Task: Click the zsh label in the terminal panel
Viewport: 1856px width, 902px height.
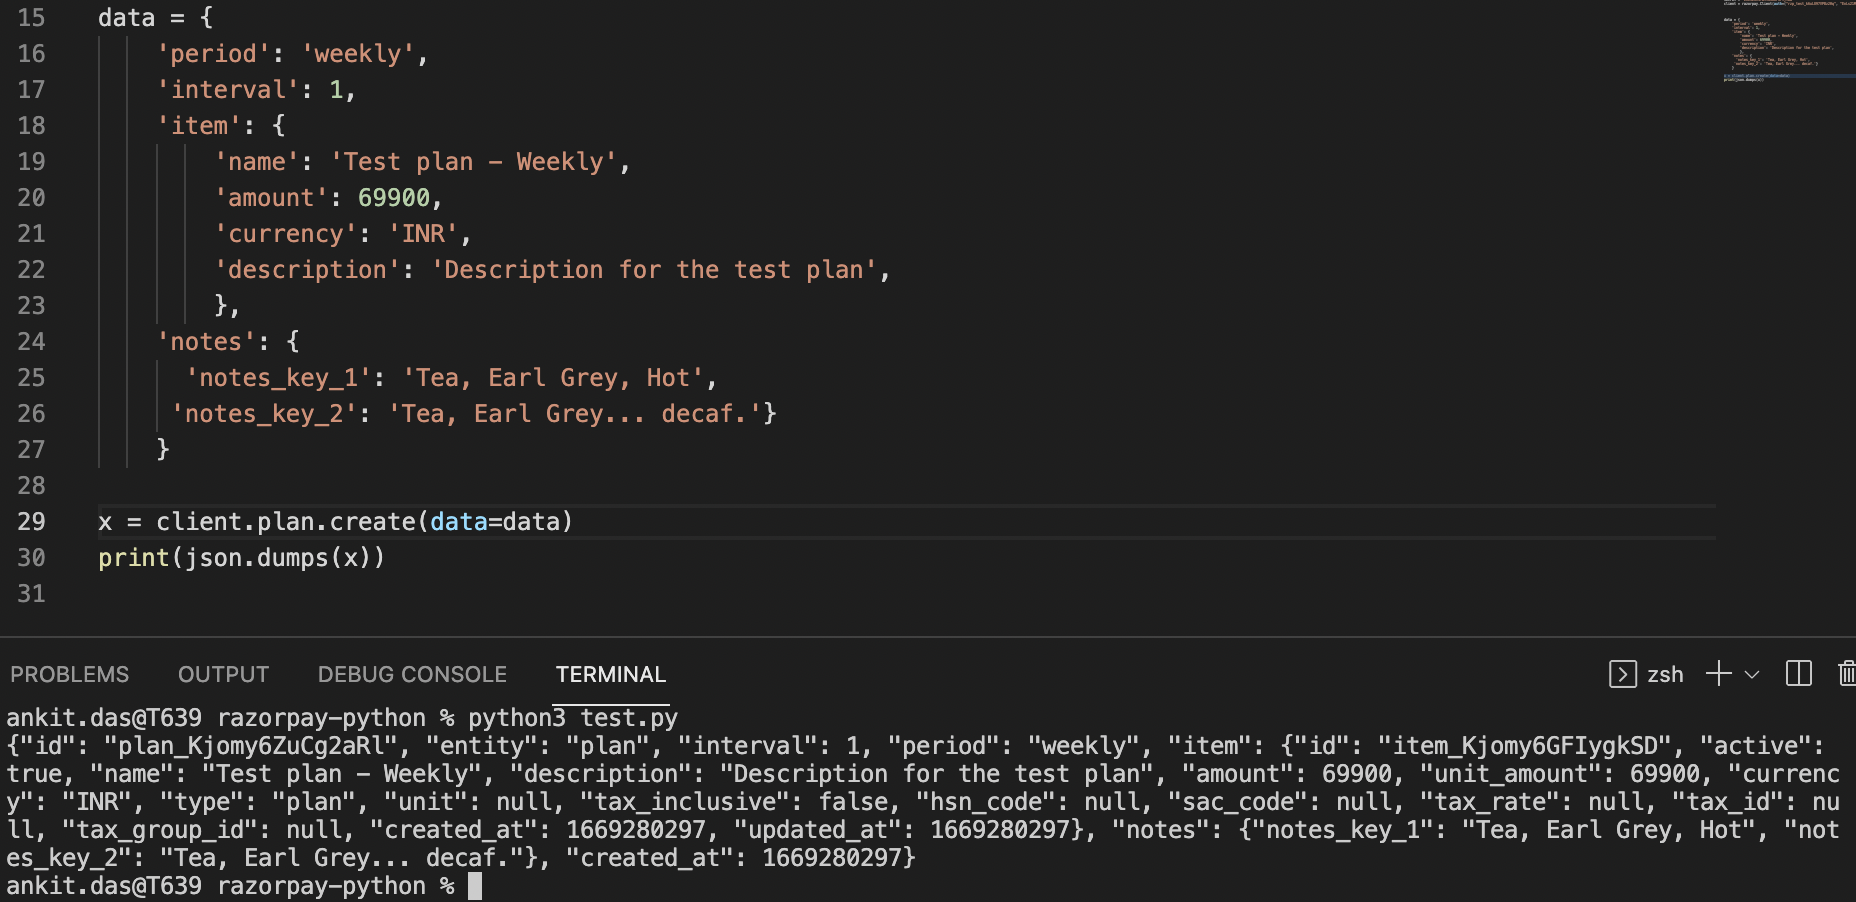Action: coord(1664,674)
